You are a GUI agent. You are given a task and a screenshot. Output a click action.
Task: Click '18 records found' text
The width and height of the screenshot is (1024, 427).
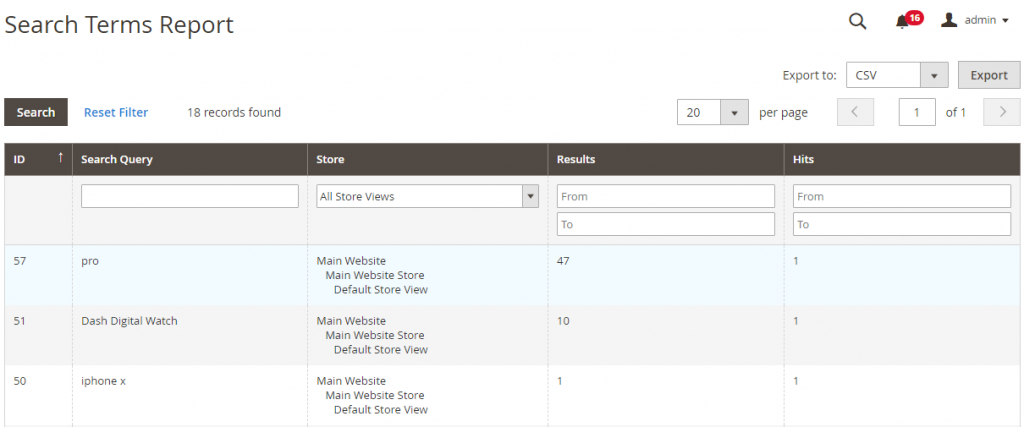point(234,112)
